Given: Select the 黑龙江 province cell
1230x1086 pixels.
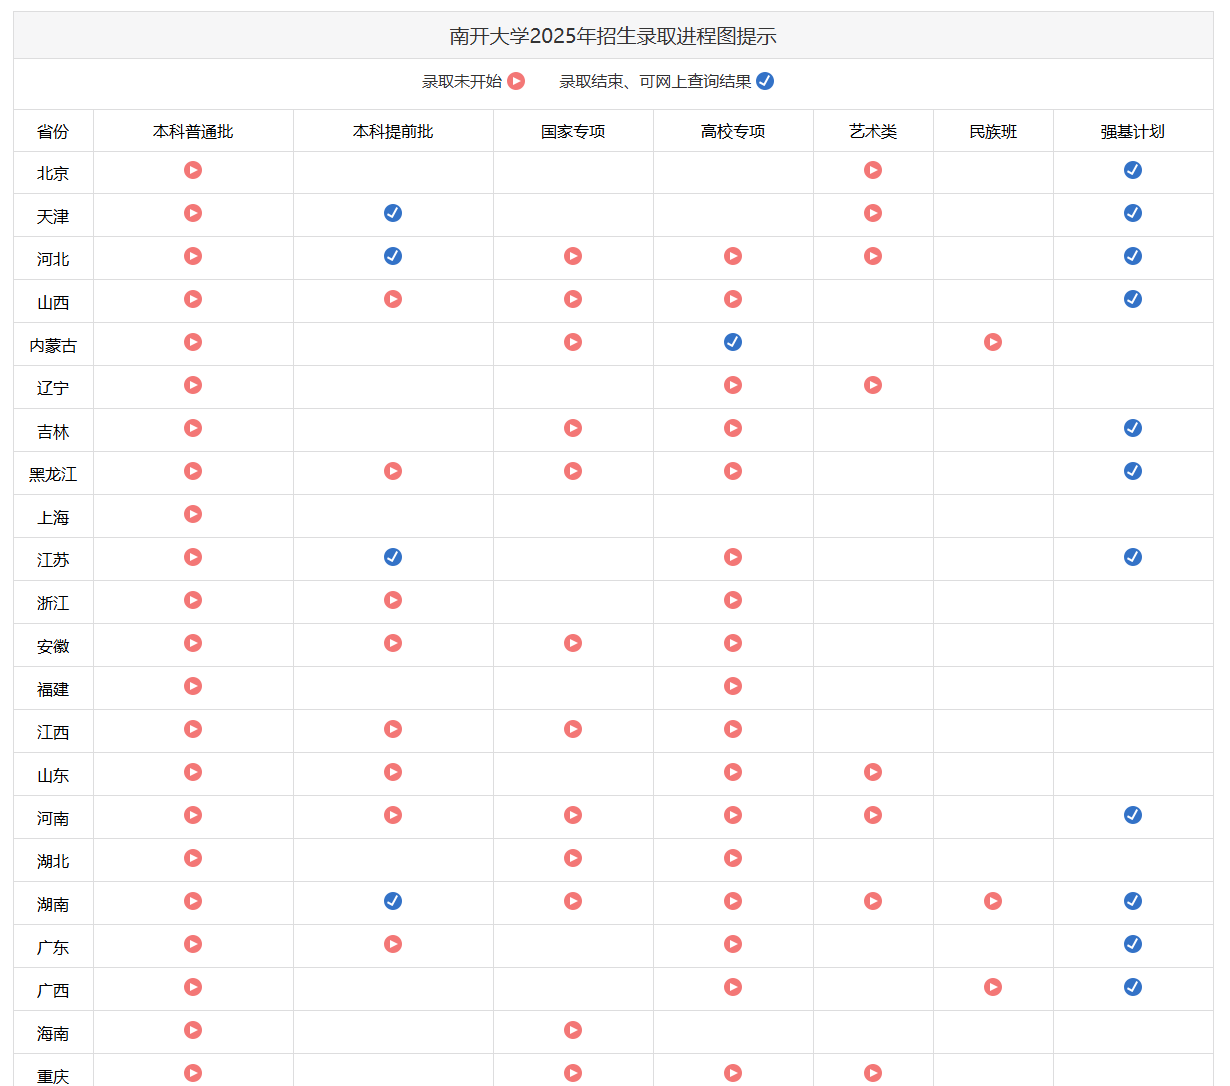Looking at the screenshot, I should pos(53,474).
